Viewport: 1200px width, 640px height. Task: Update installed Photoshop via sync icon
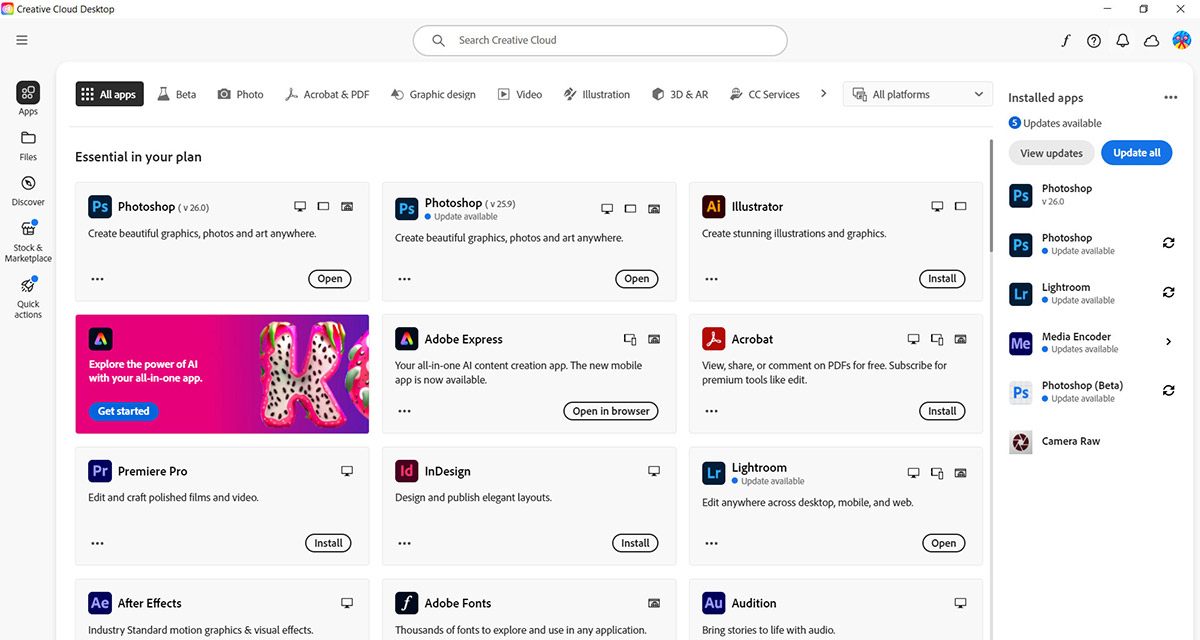[x=1168, y=243]
